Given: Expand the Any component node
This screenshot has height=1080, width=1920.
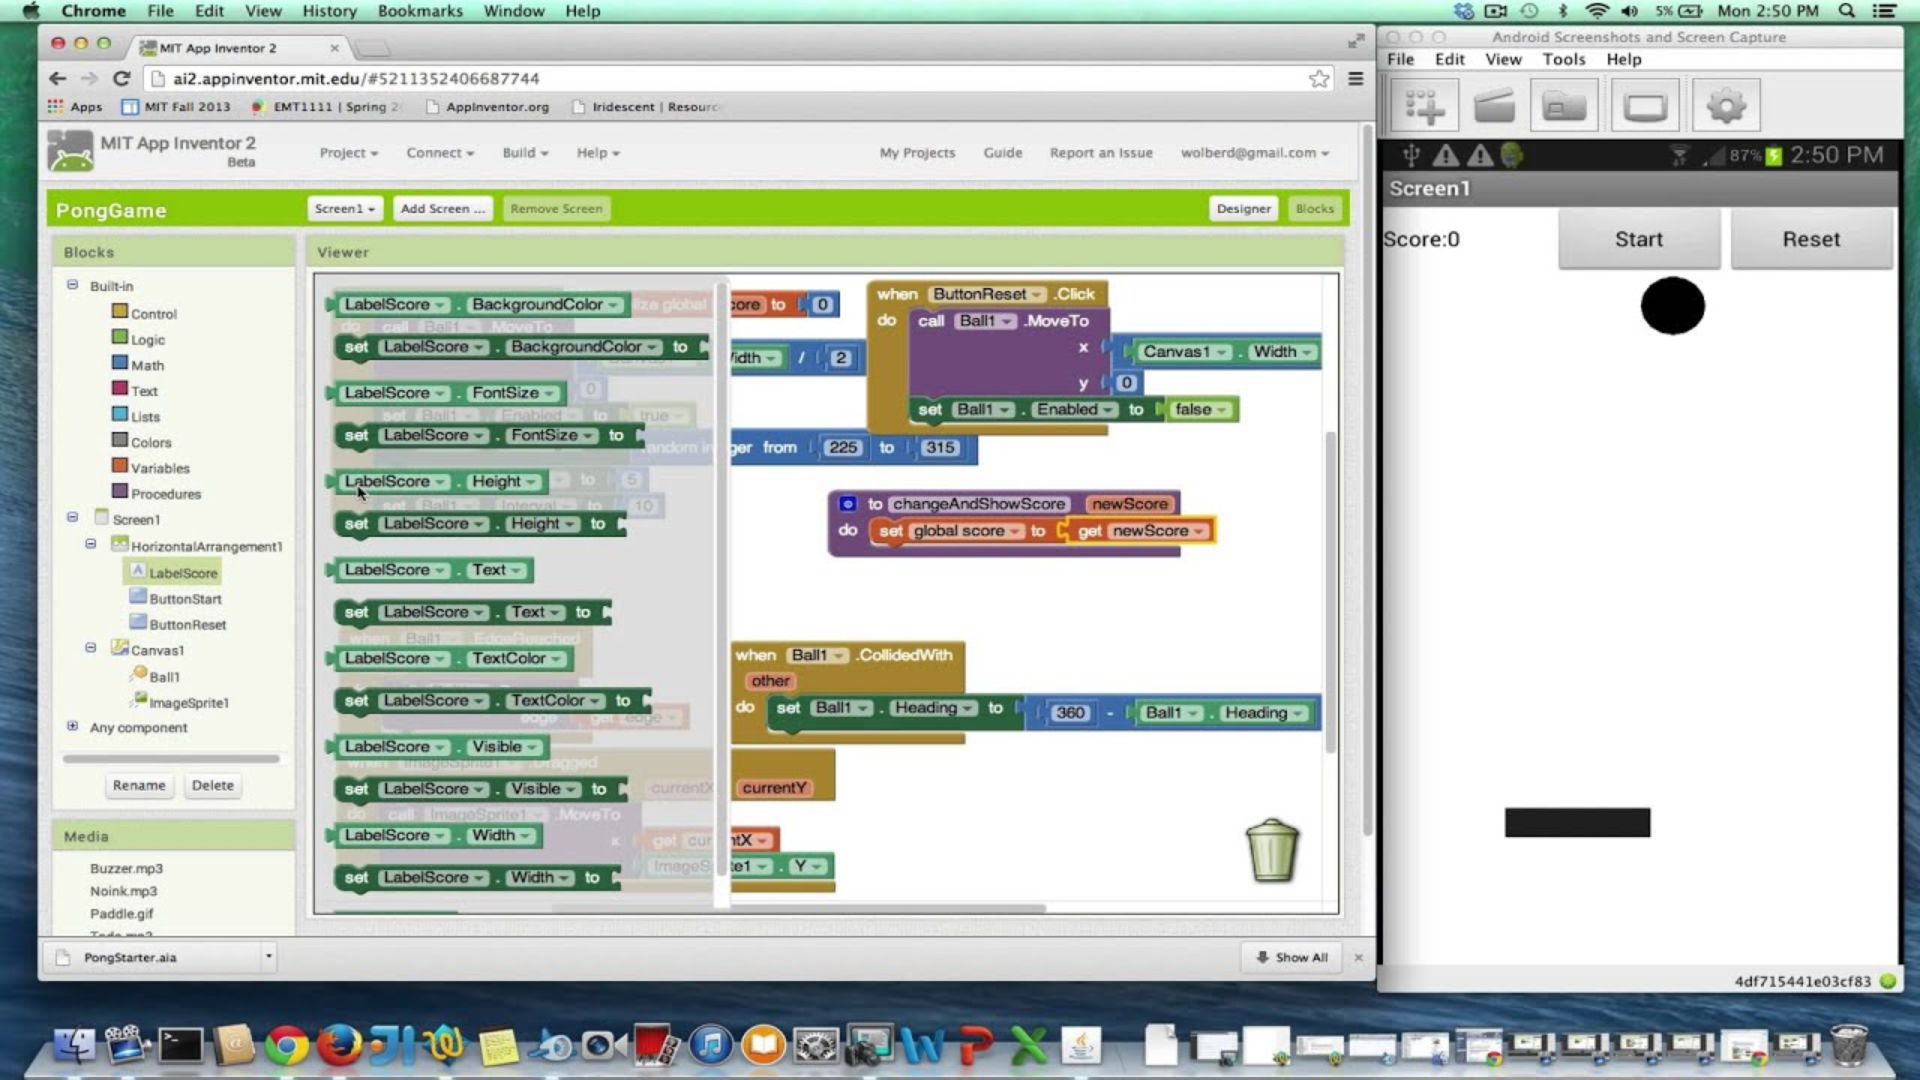Looking at the screenshot, I should coord(72,726).
